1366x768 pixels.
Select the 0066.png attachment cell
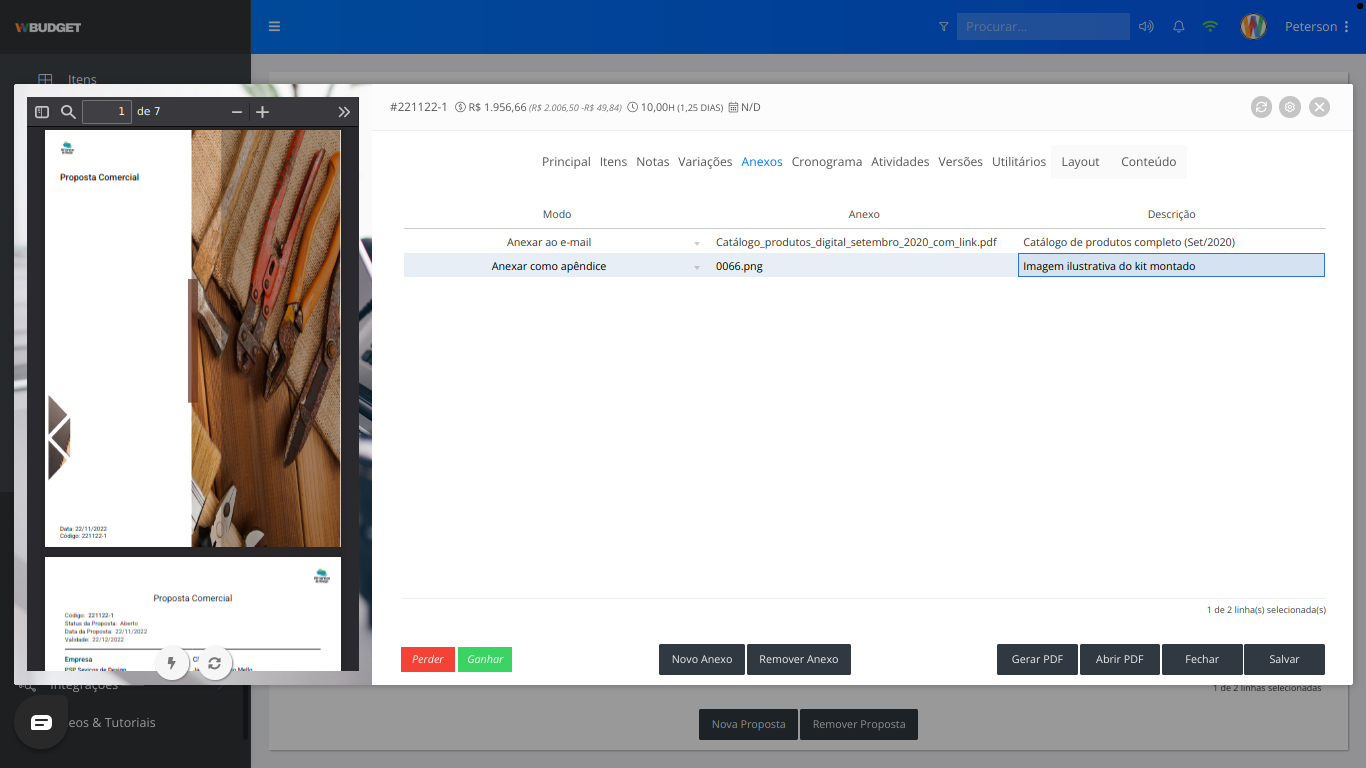[x=864, y=266]
